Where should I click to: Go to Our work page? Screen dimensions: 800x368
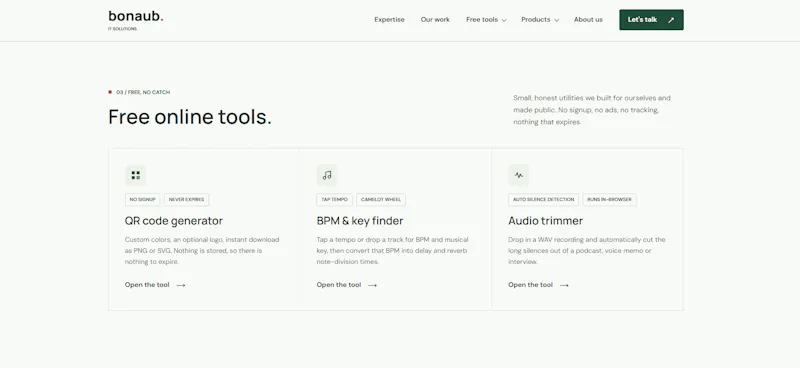(x=435, y=19)
